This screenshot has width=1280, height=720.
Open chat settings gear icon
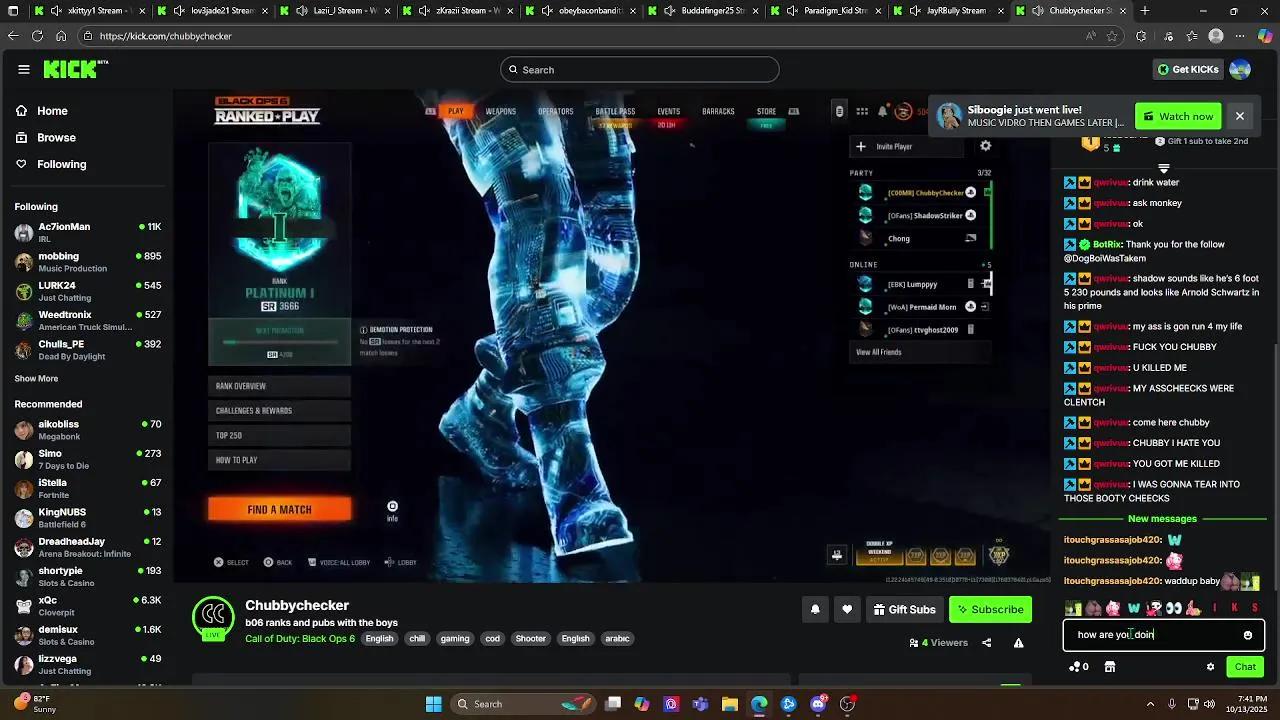(1210, 667)
